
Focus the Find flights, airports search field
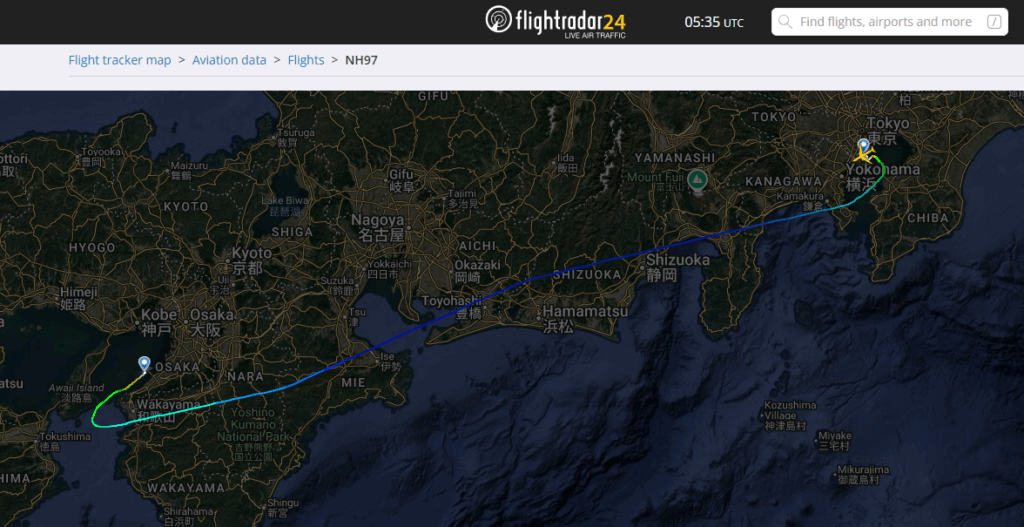click(x=889, y=22)
